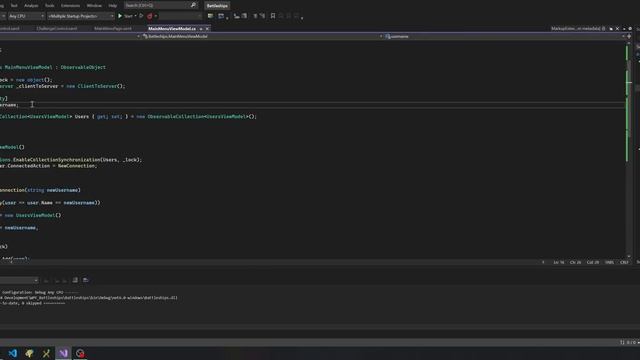The height and width of the screenshot is (360, 640).
Task: Open the Any CPU platform dropdown
Action: tap(27, 16)
